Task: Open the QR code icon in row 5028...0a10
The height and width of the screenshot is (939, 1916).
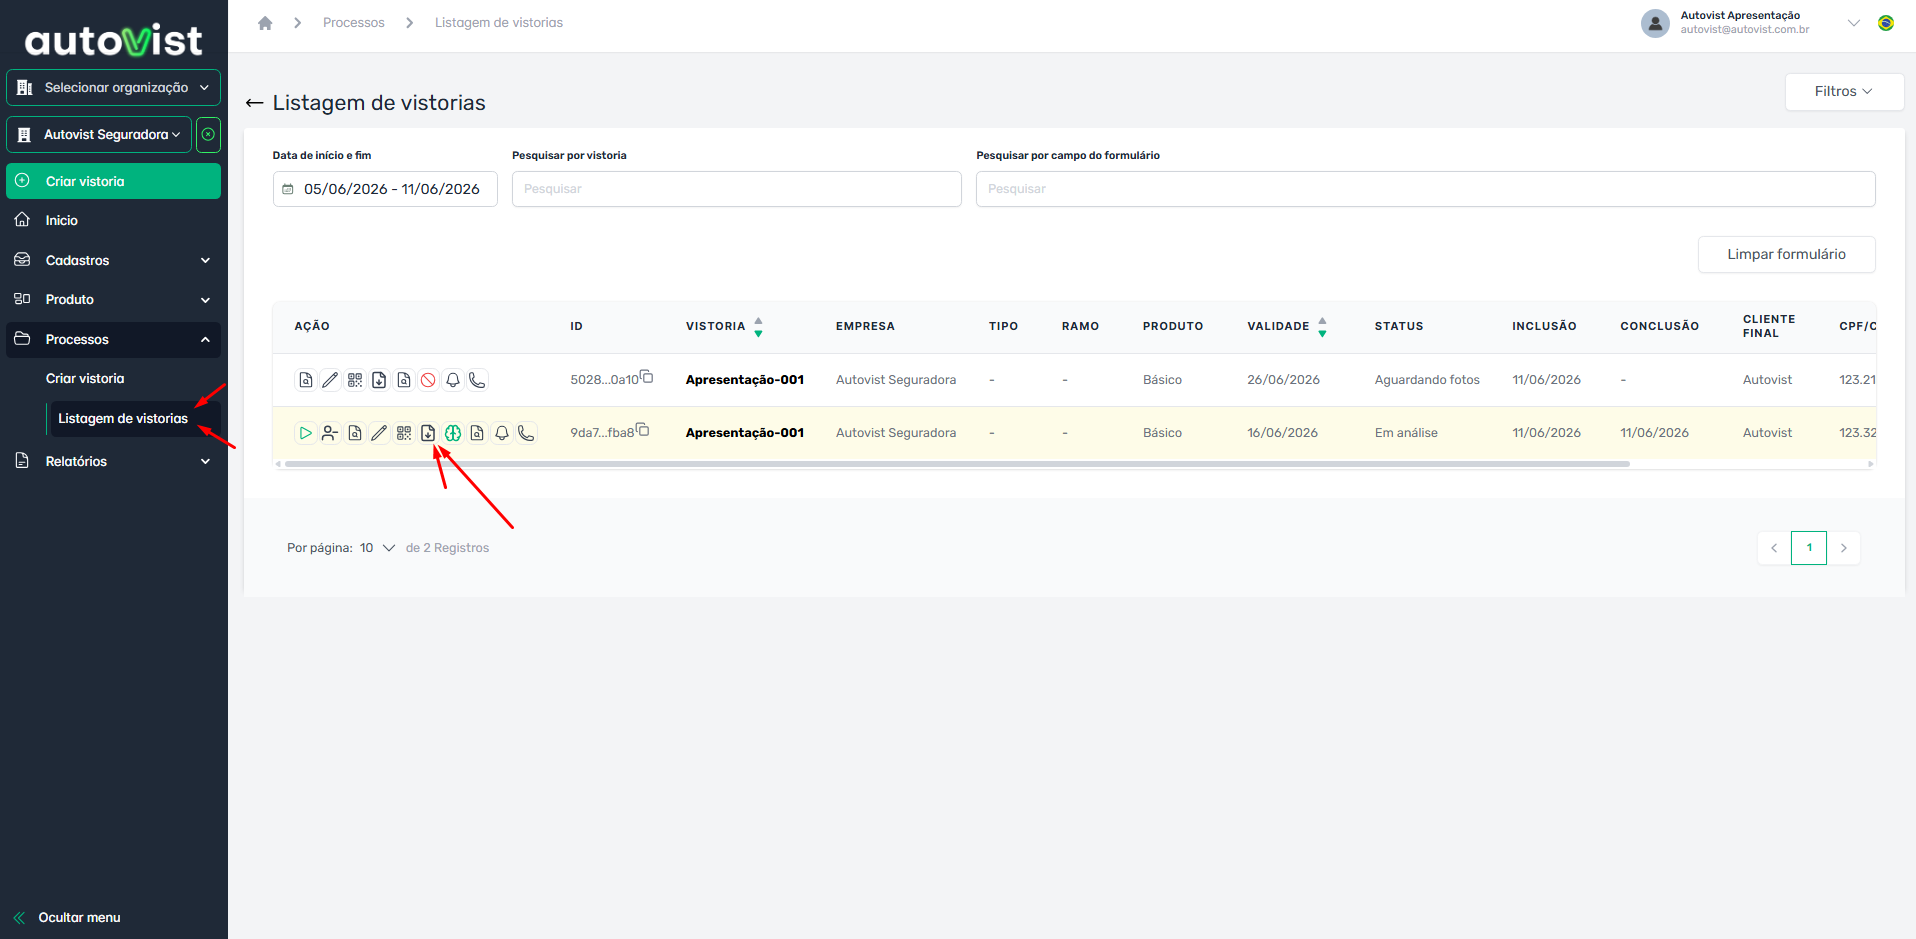Action: (x=355, y=380)
